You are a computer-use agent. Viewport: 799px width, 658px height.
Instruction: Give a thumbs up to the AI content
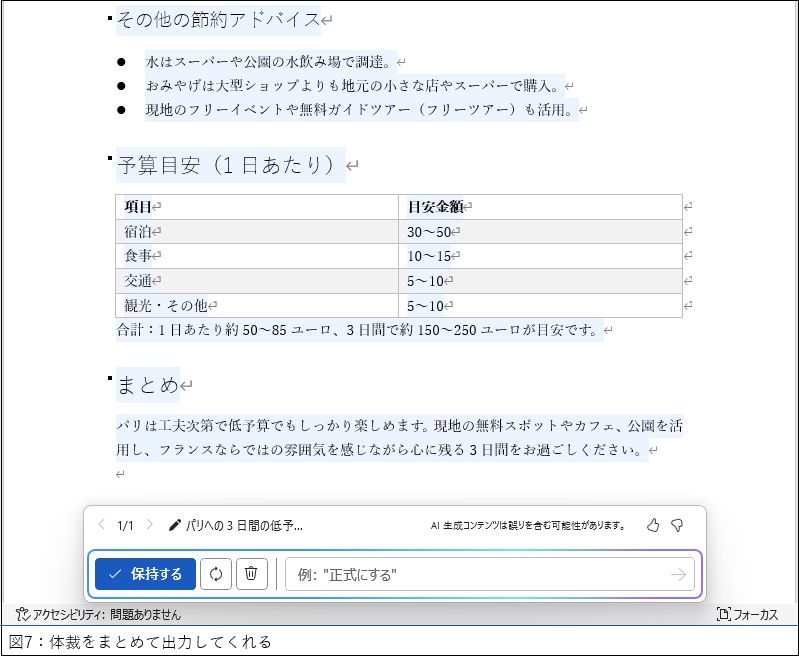coord(653,525)
